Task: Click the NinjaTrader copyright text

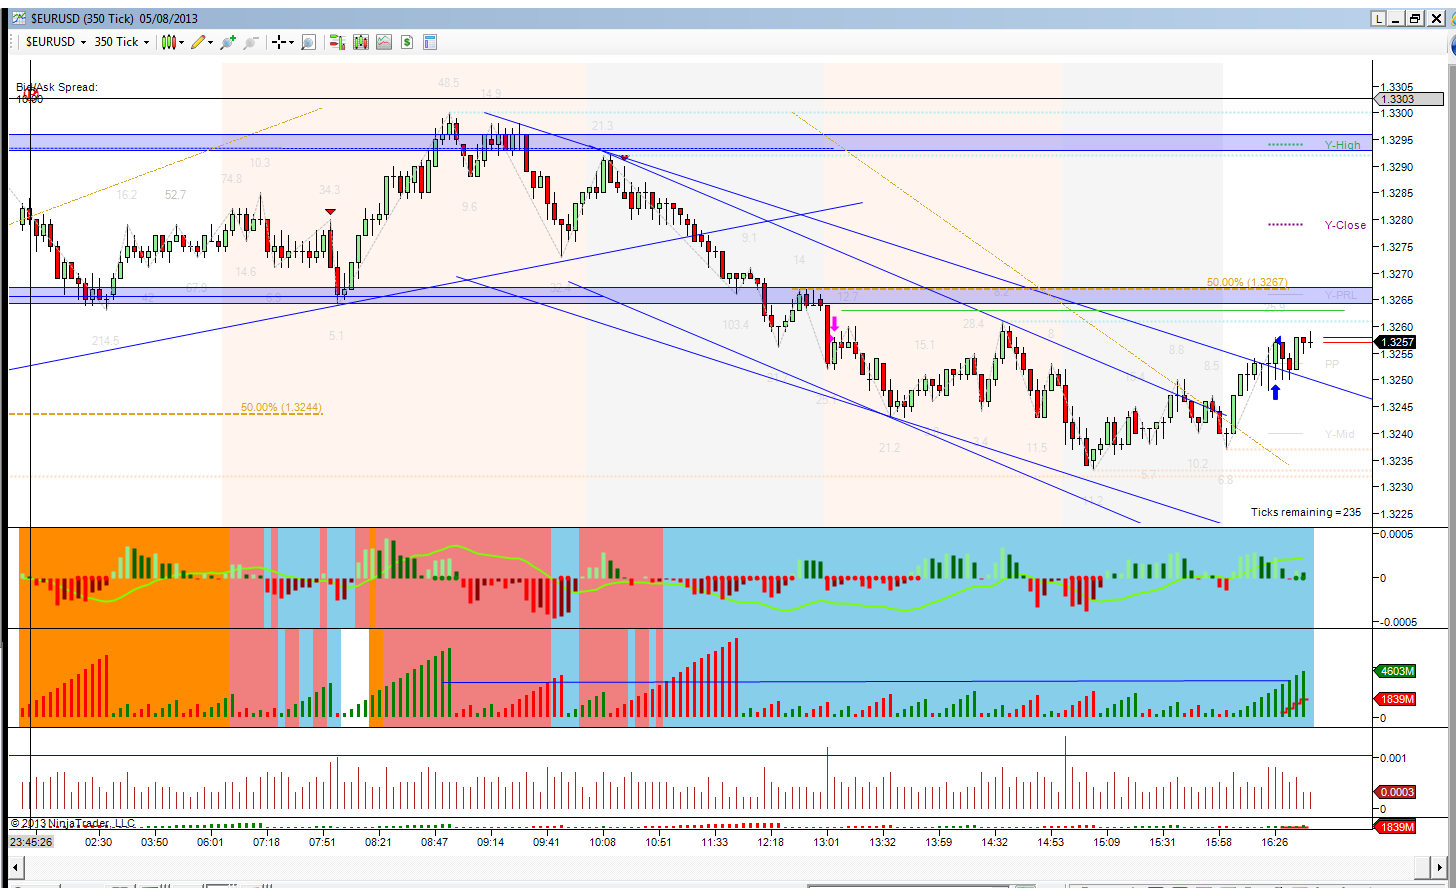Action: (x=72, y=823)
